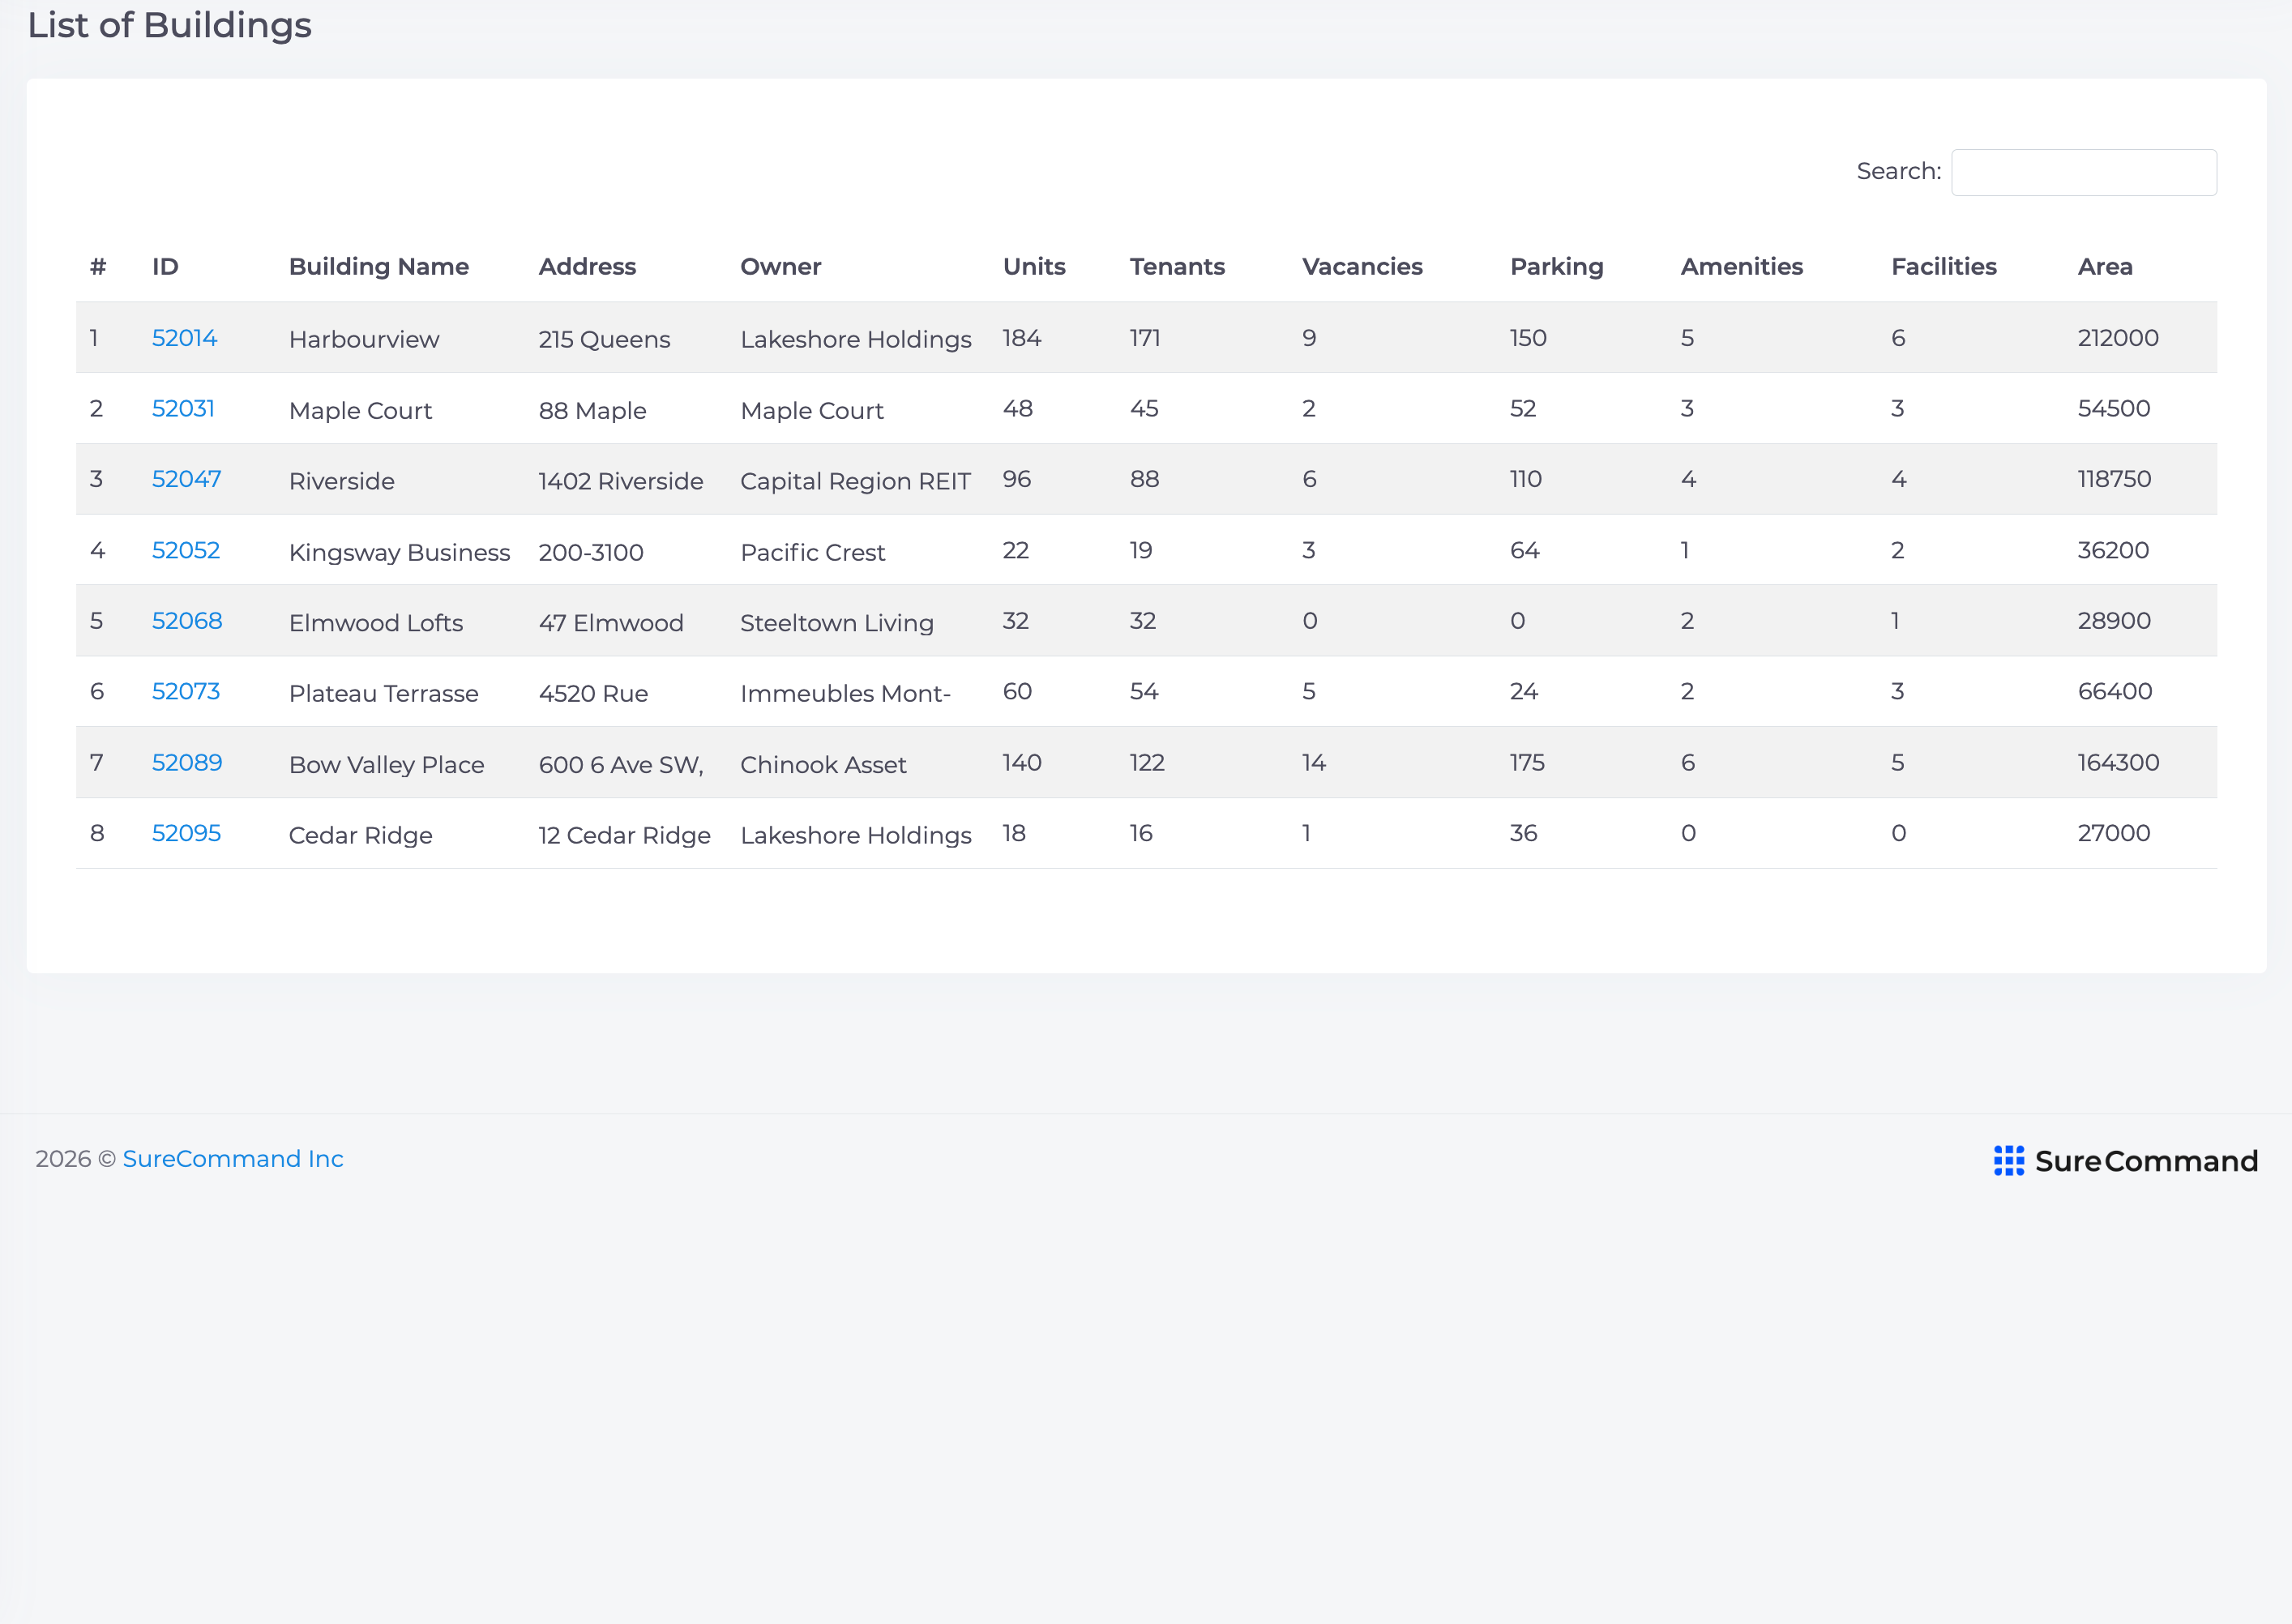The image size is (2292, 1624).
Task: Sort by the Facilities column header
Action: [x=1943, y=266]
